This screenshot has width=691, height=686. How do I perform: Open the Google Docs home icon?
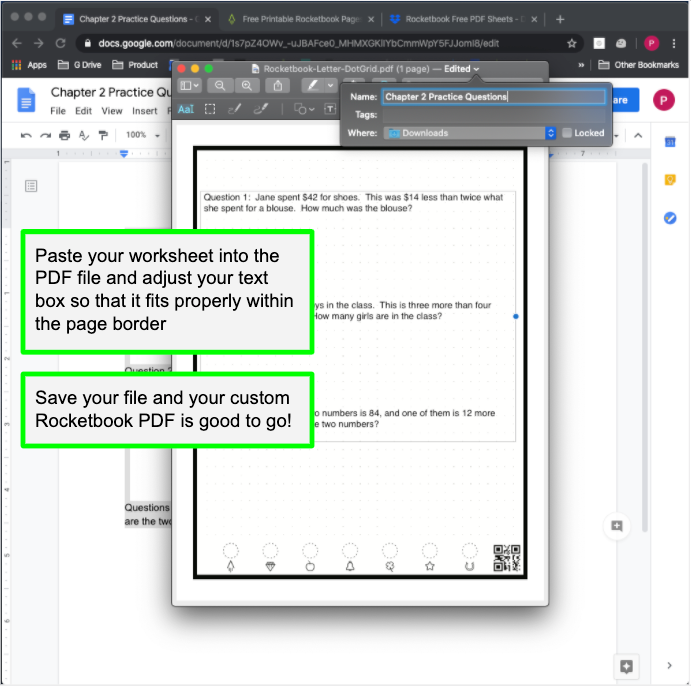(26, 100)
